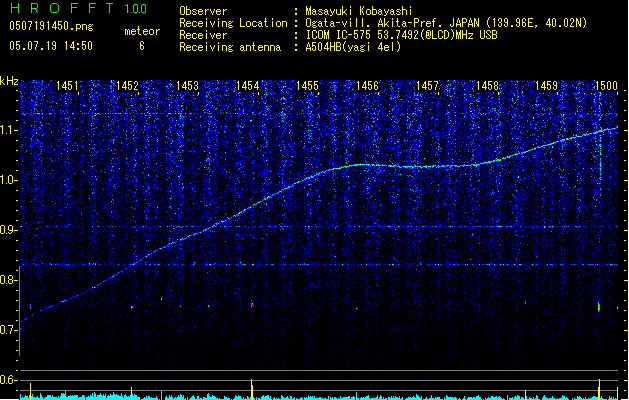Select the 1453 time marker
629x400 pixels.
188,87
